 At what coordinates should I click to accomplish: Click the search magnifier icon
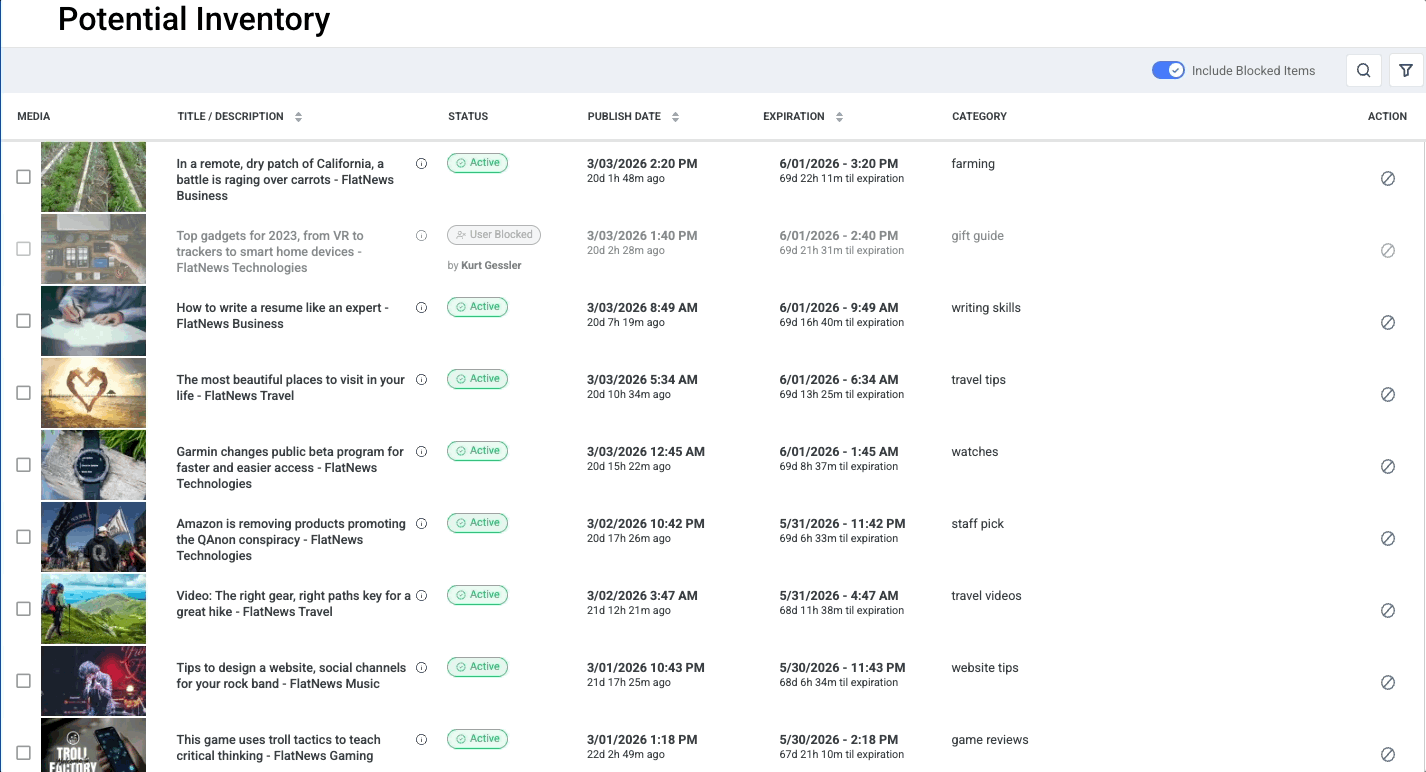coord(1364,71)
